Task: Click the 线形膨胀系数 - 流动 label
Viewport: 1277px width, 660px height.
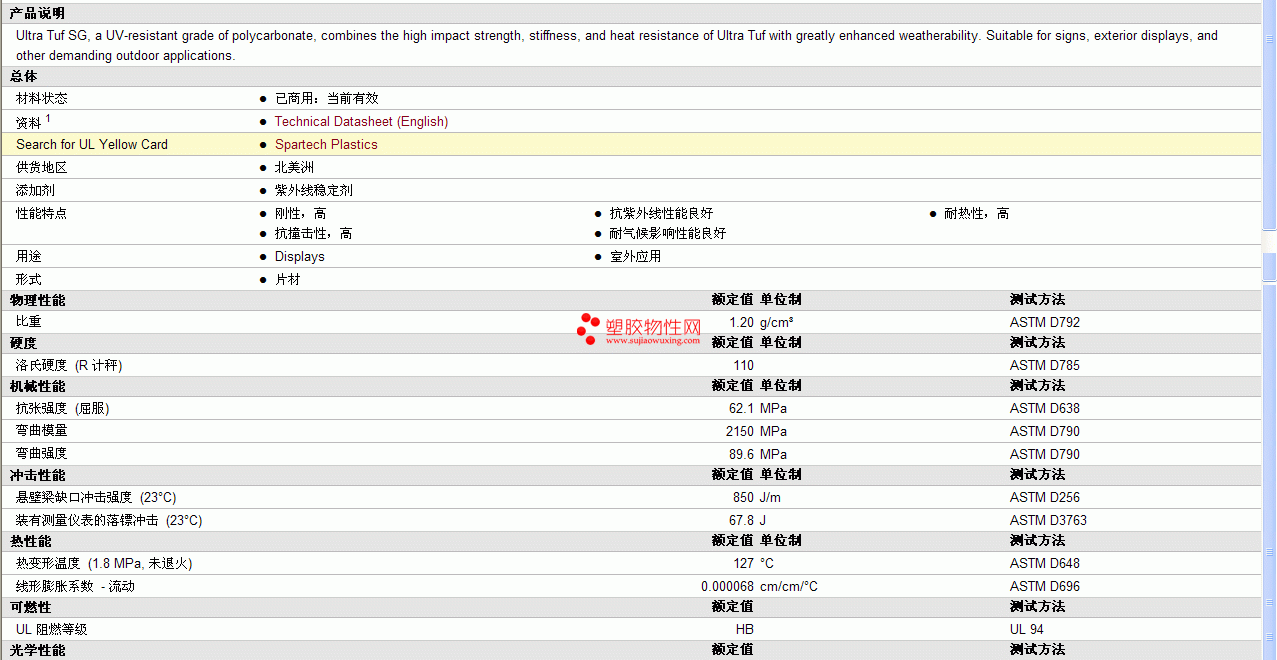Action: [75, 586]
